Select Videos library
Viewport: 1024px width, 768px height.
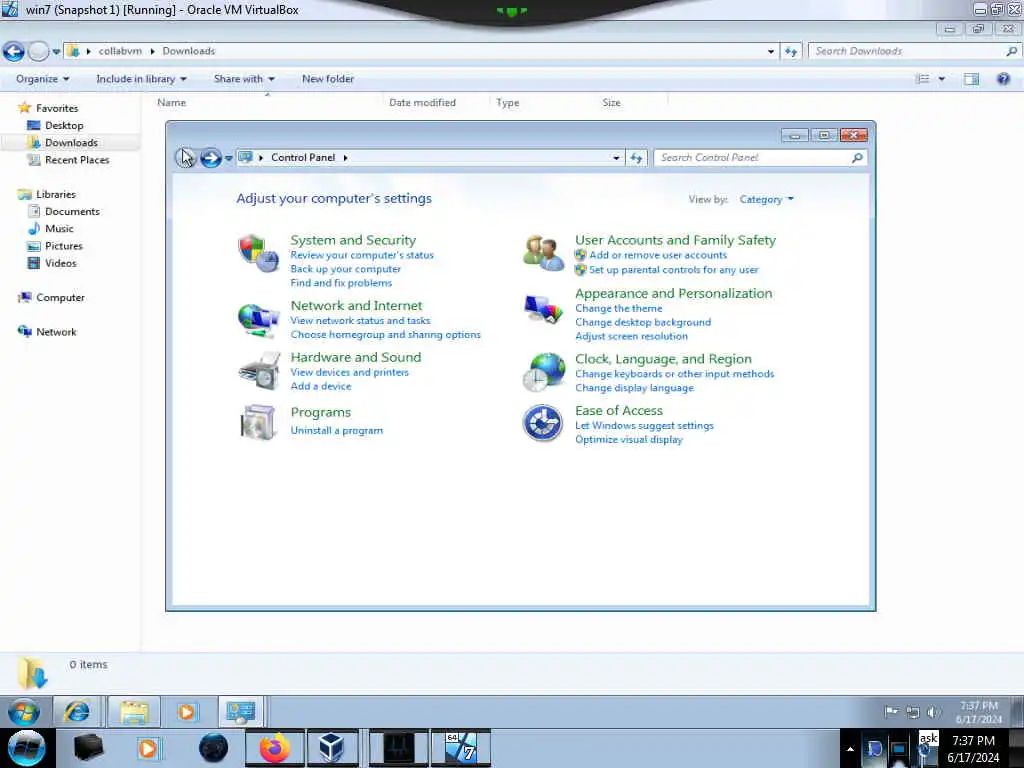[60, 263]
